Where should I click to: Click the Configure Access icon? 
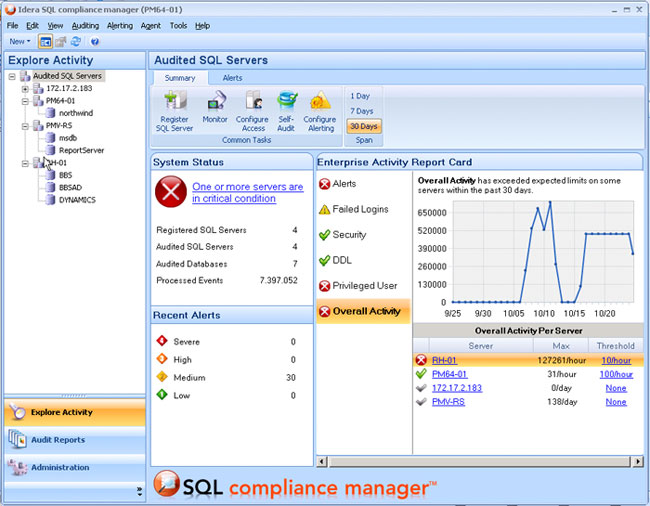point(253,100)
